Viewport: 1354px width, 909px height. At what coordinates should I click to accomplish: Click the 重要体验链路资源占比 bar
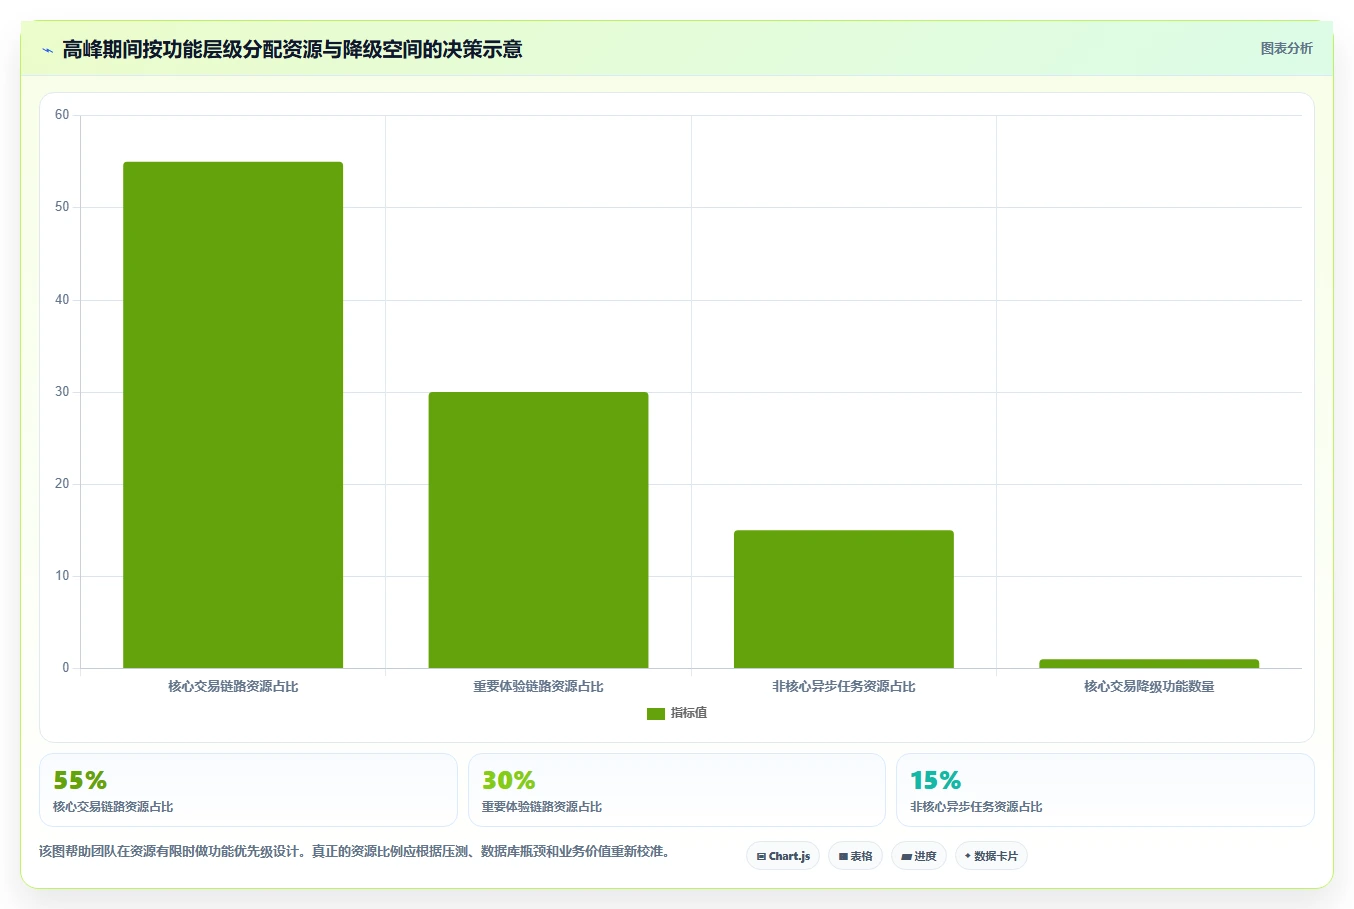(x=538, y=530)
